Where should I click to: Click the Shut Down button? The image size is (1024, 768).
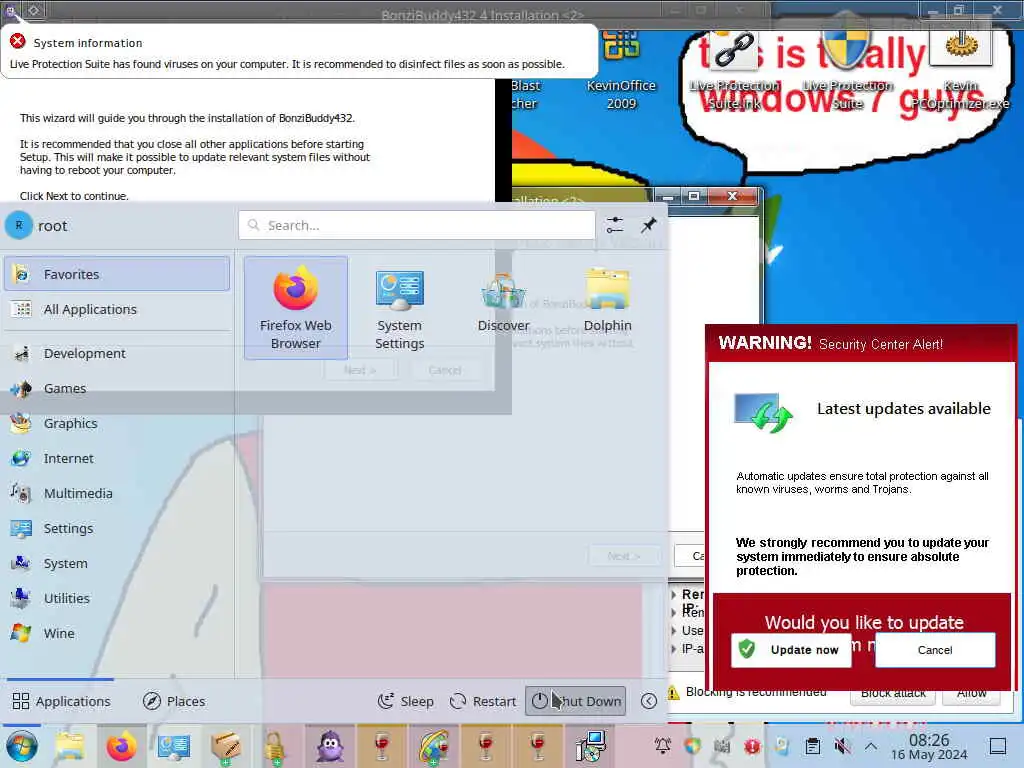click(575, 701)
